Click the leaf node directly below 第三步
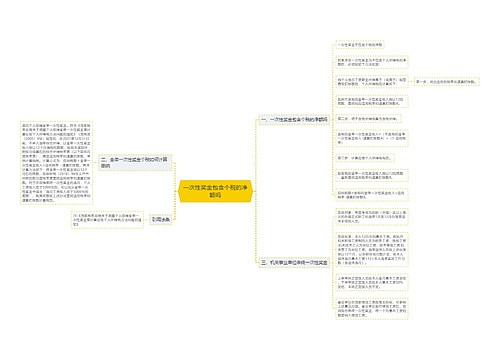This screenshot has height=360, width=500. [372, 176]
